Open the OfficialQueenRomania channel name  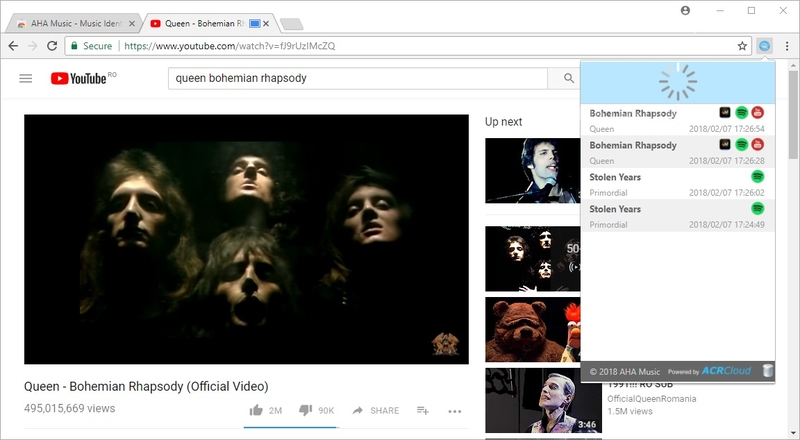tap(652, 399)
